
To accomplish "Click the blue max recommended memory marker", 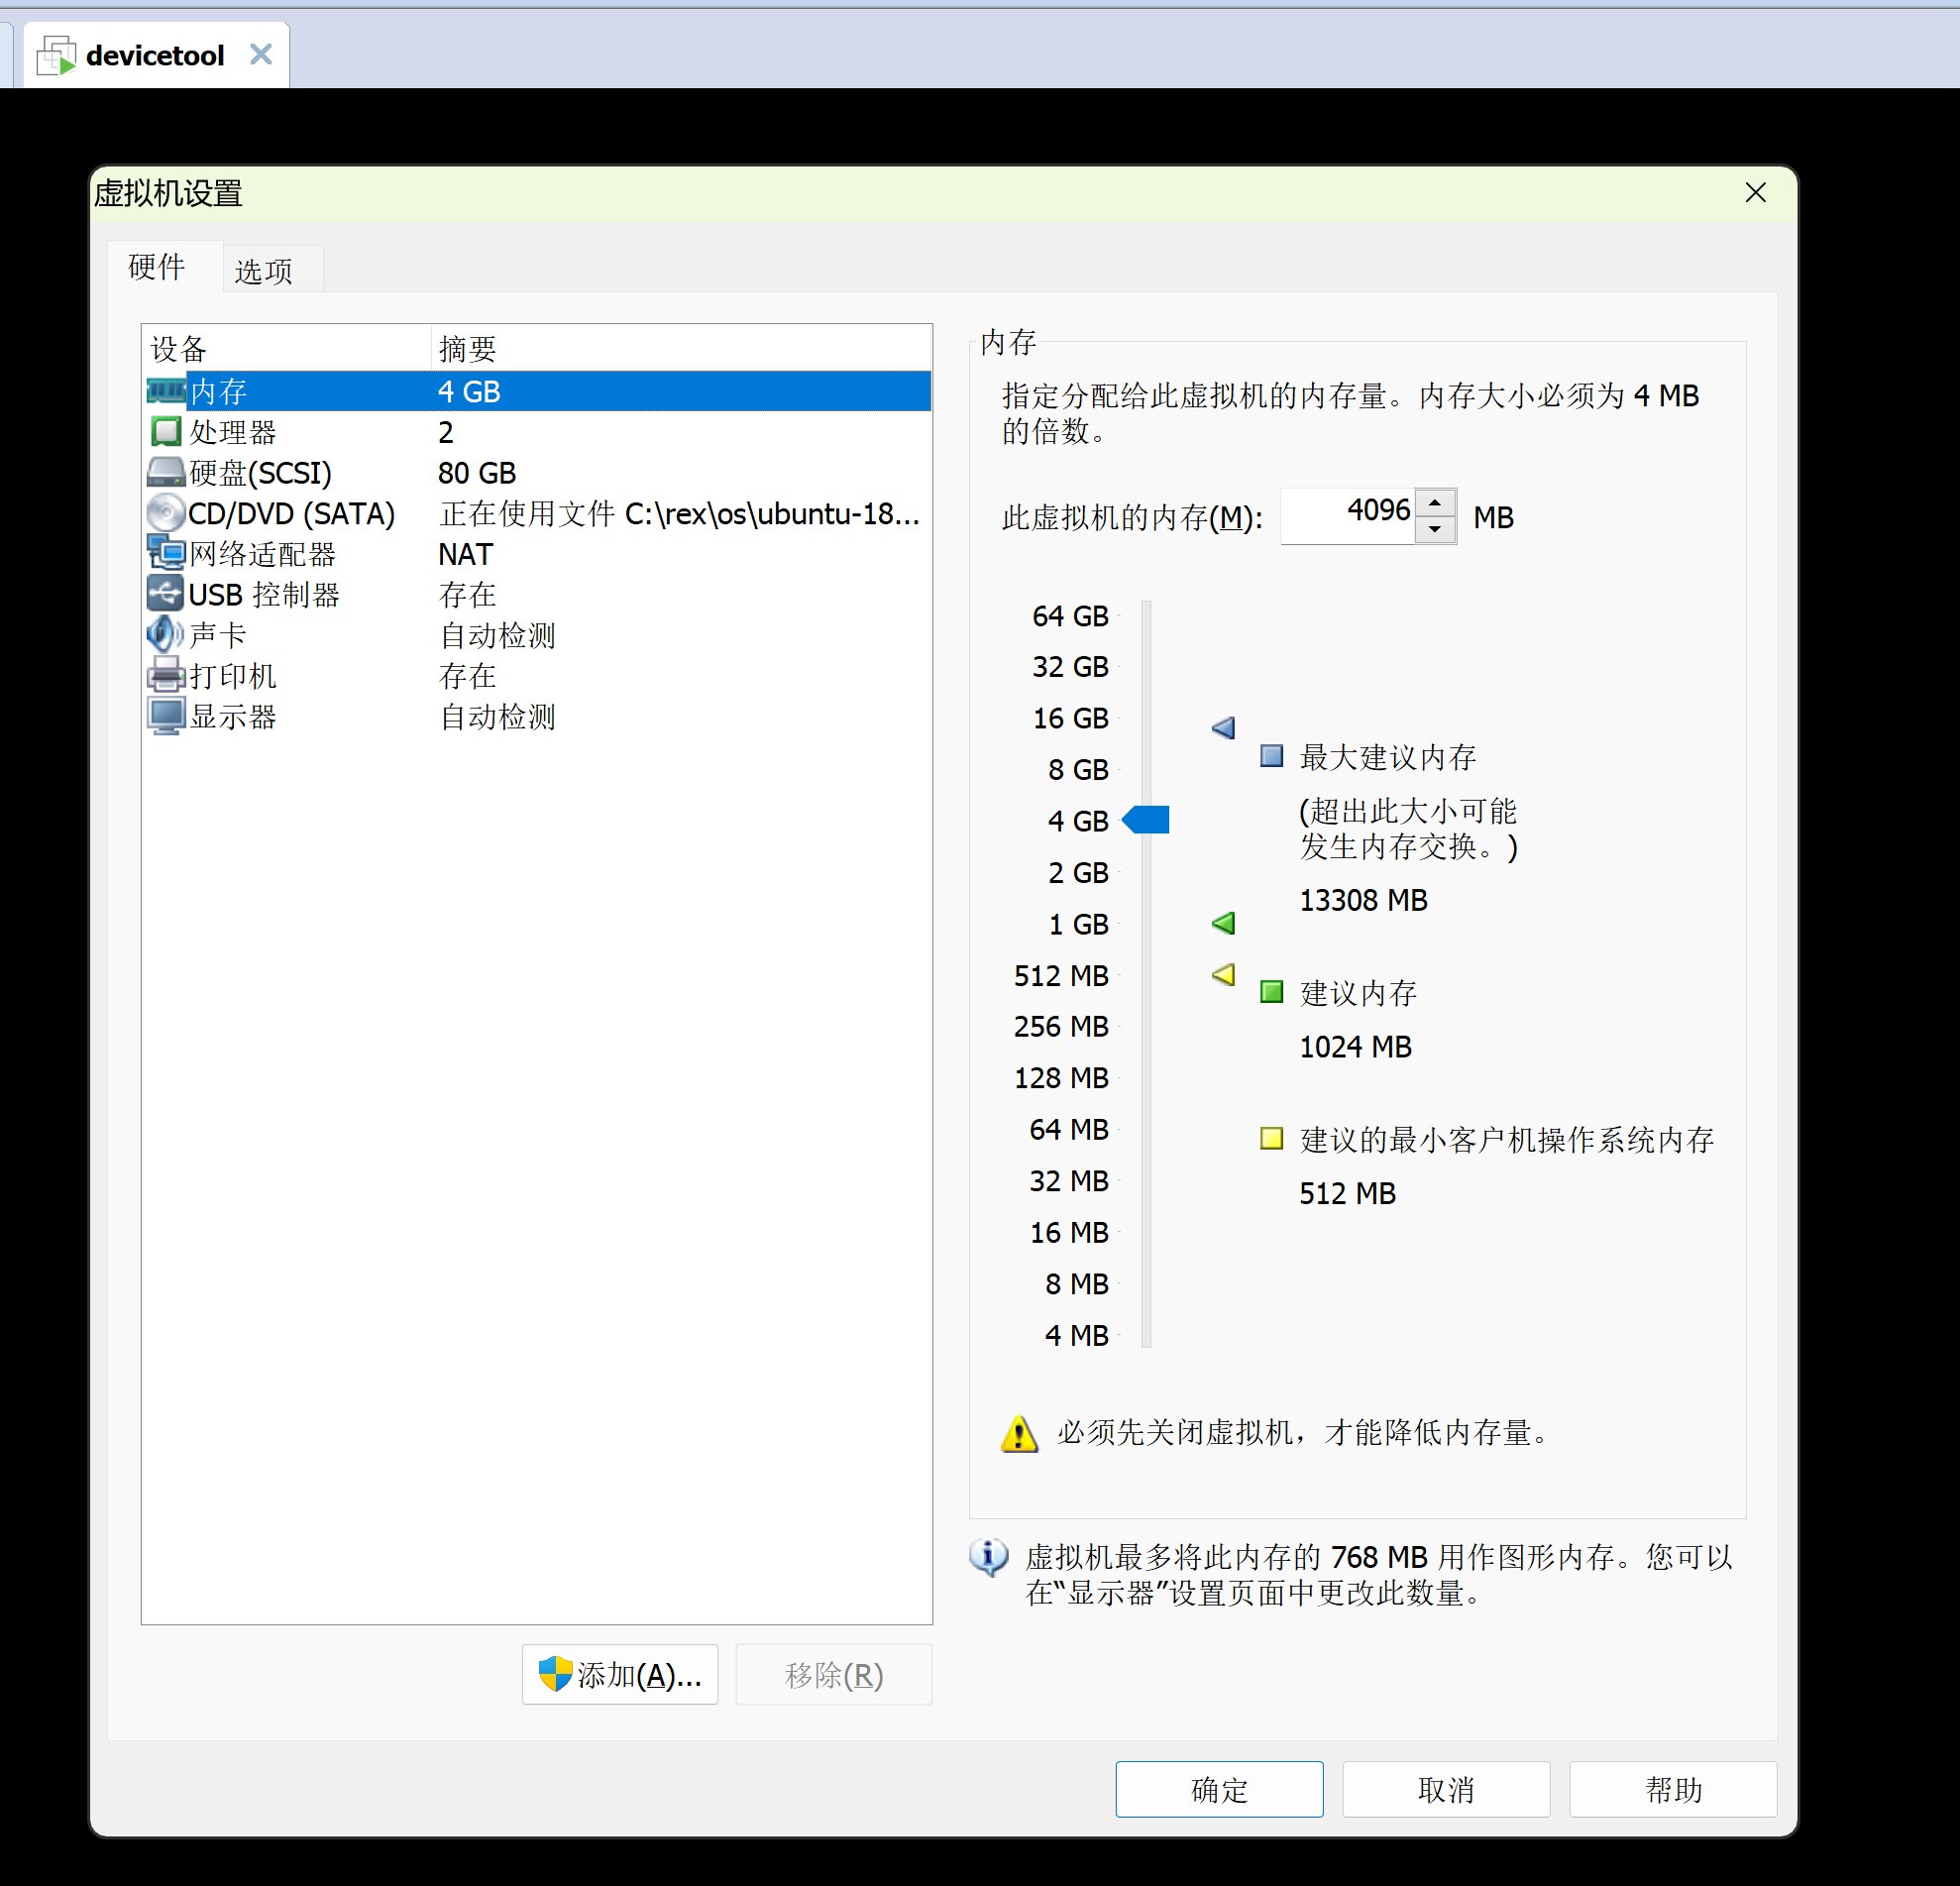I will (x=1224, y=727).
